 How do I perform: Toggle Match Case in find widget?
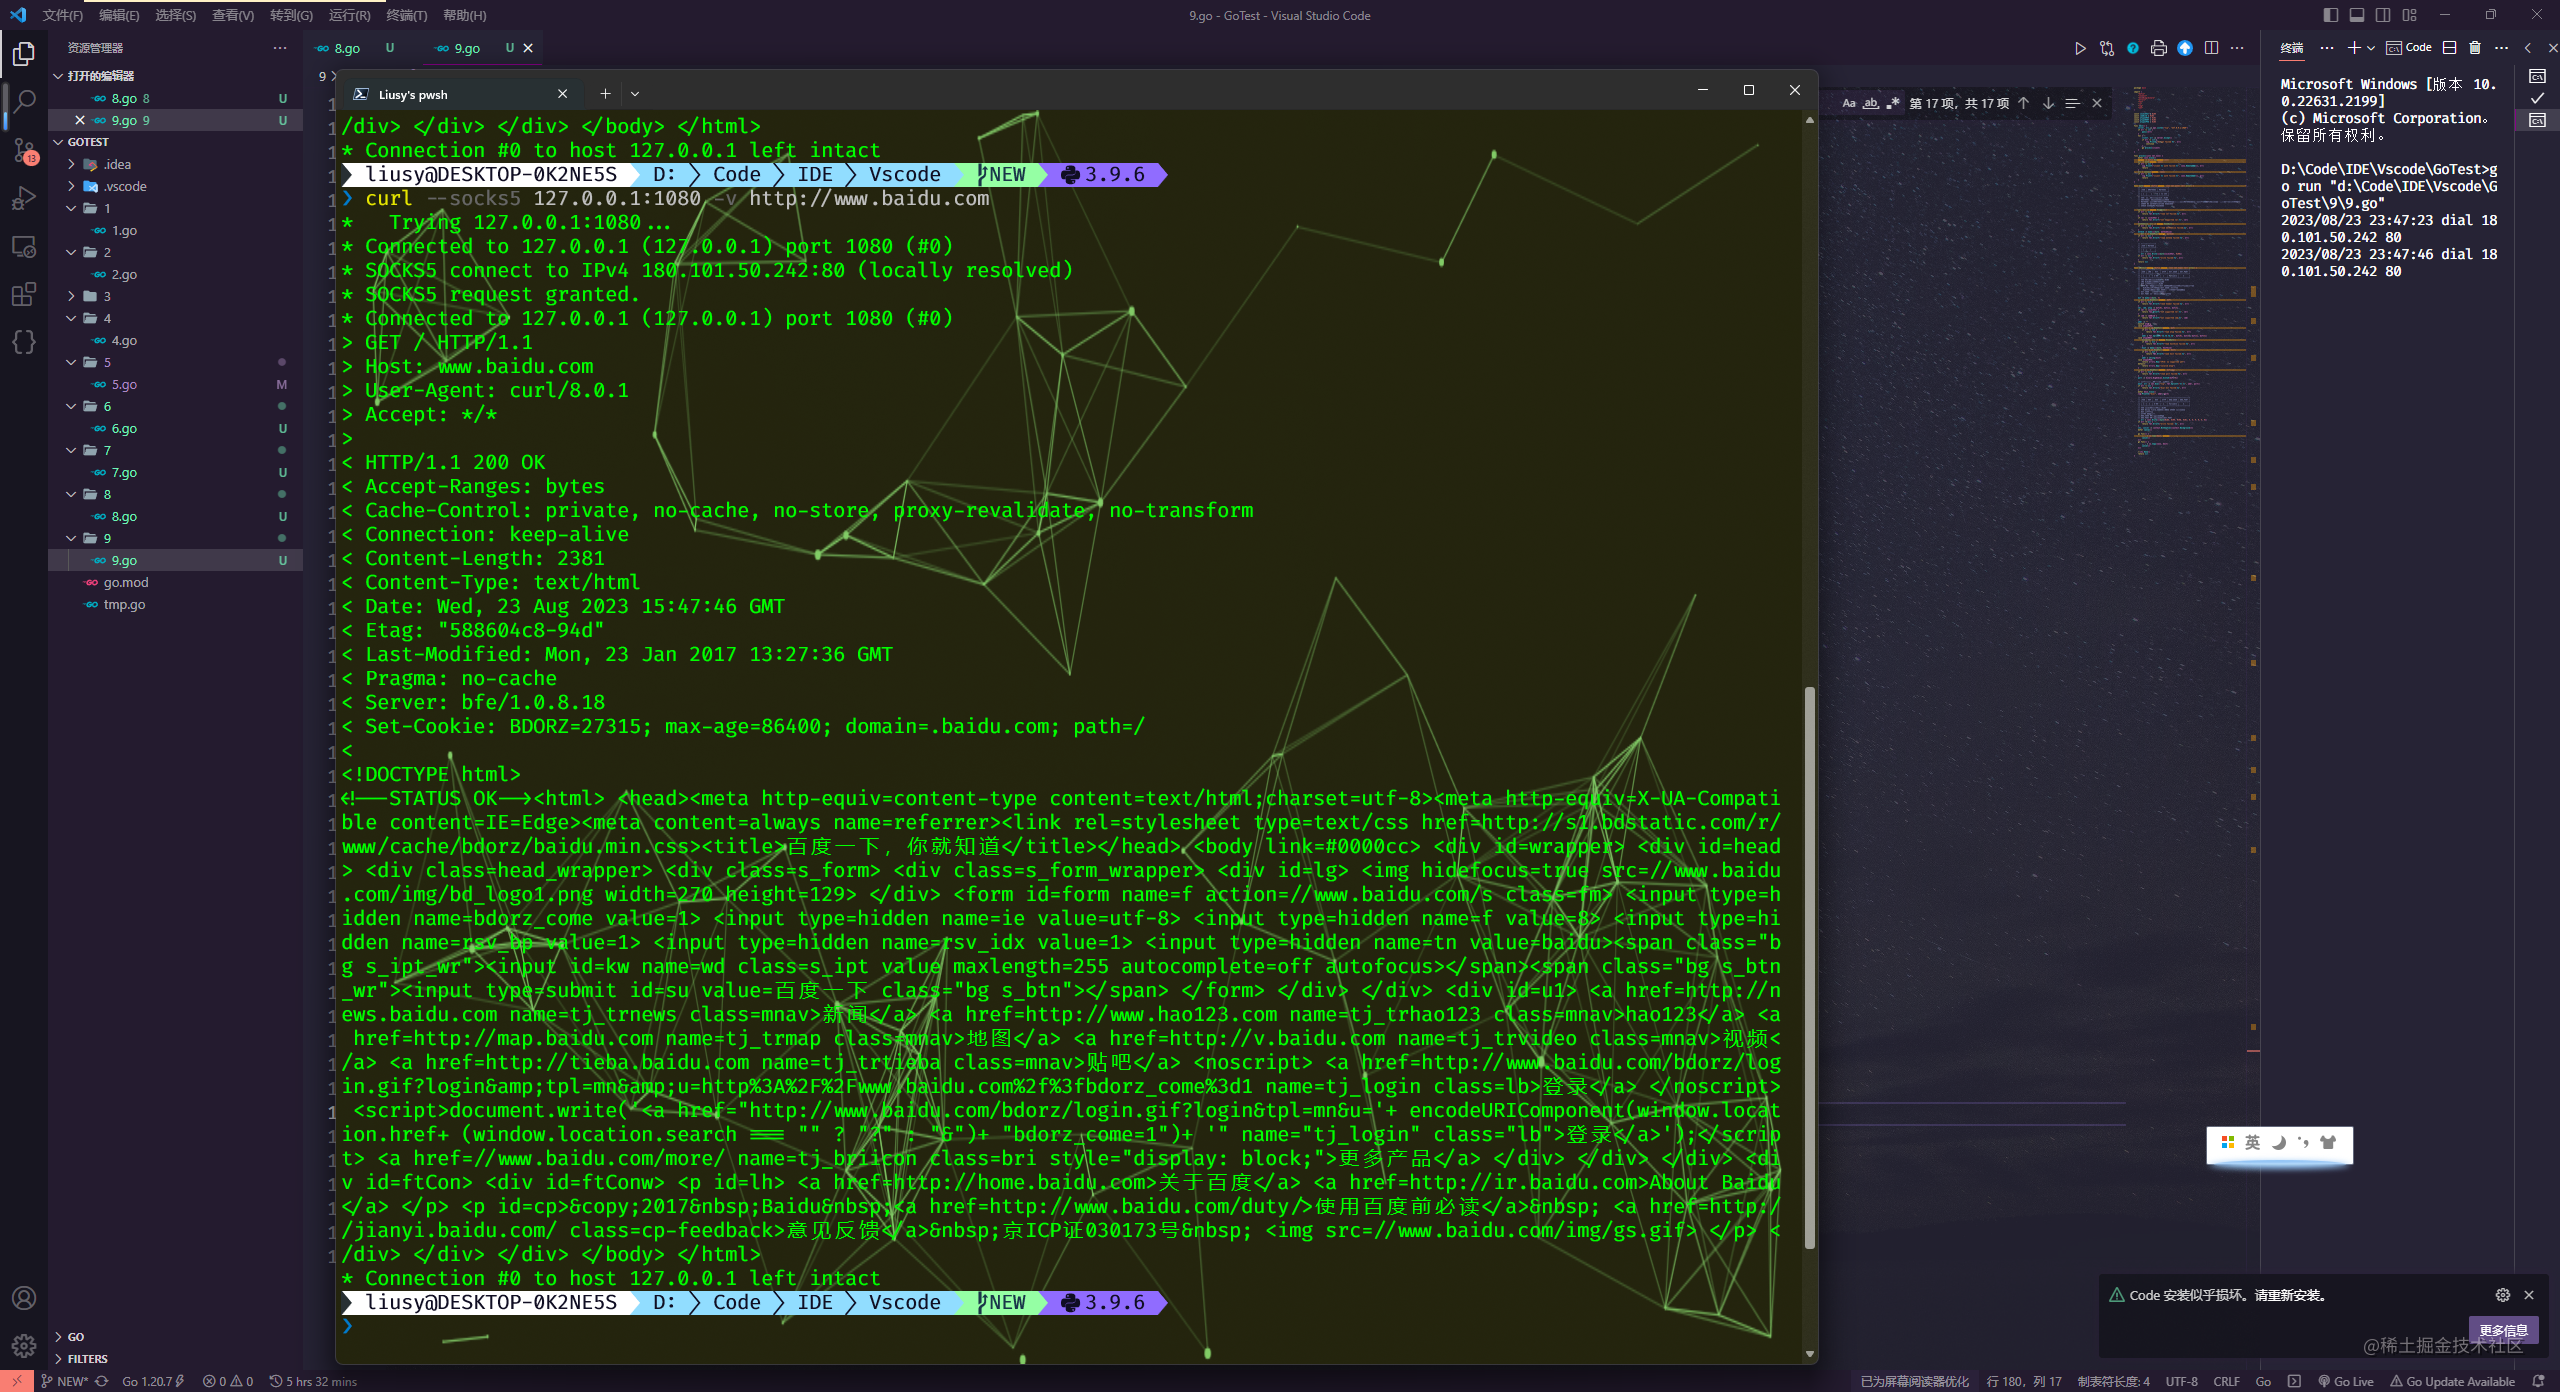(x=1849, y=103)
